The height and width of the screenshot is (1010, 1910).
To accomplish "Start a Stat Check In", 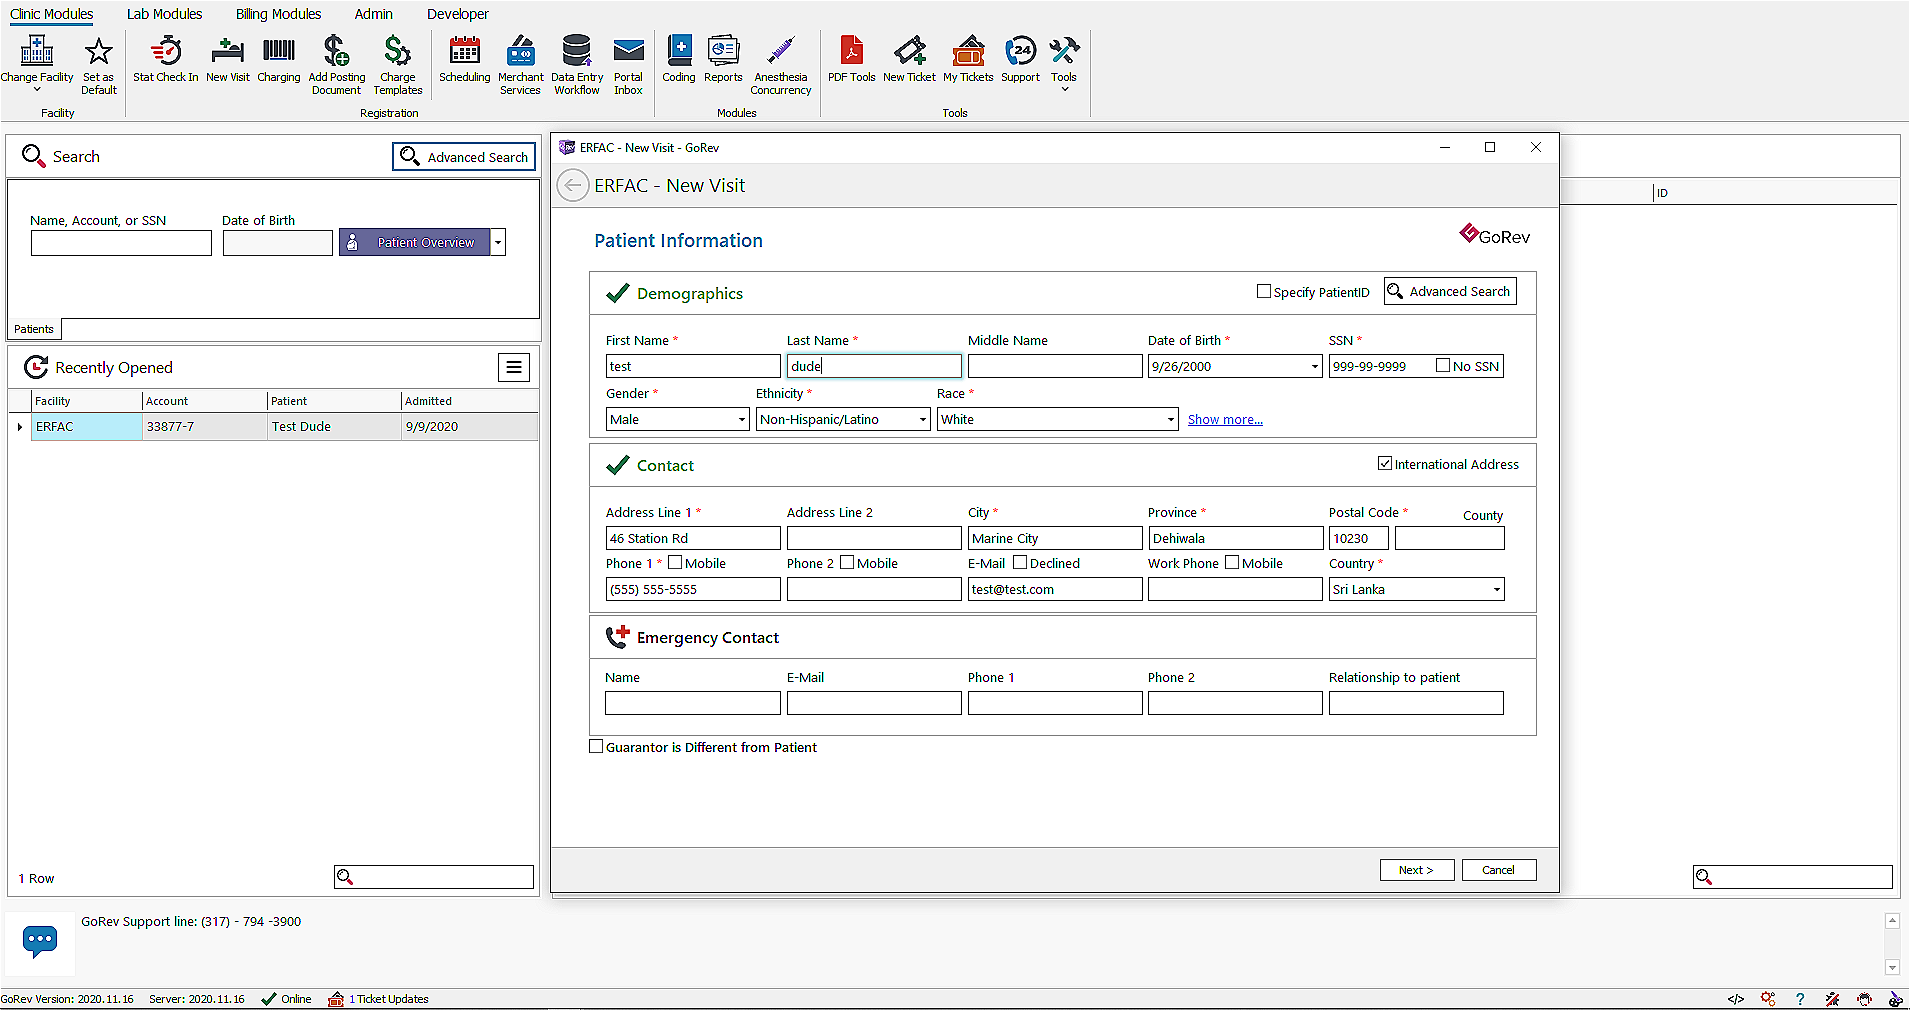I will [165, 59].
